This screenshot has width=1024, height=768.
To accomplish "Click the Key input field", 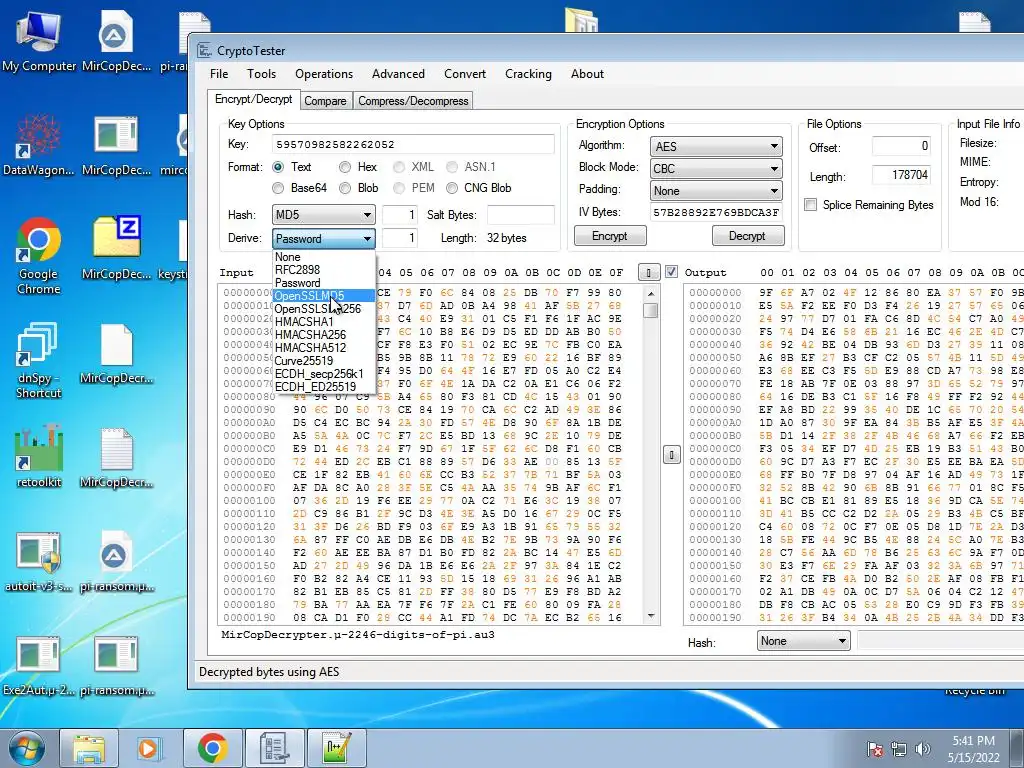I will point(413,144).
